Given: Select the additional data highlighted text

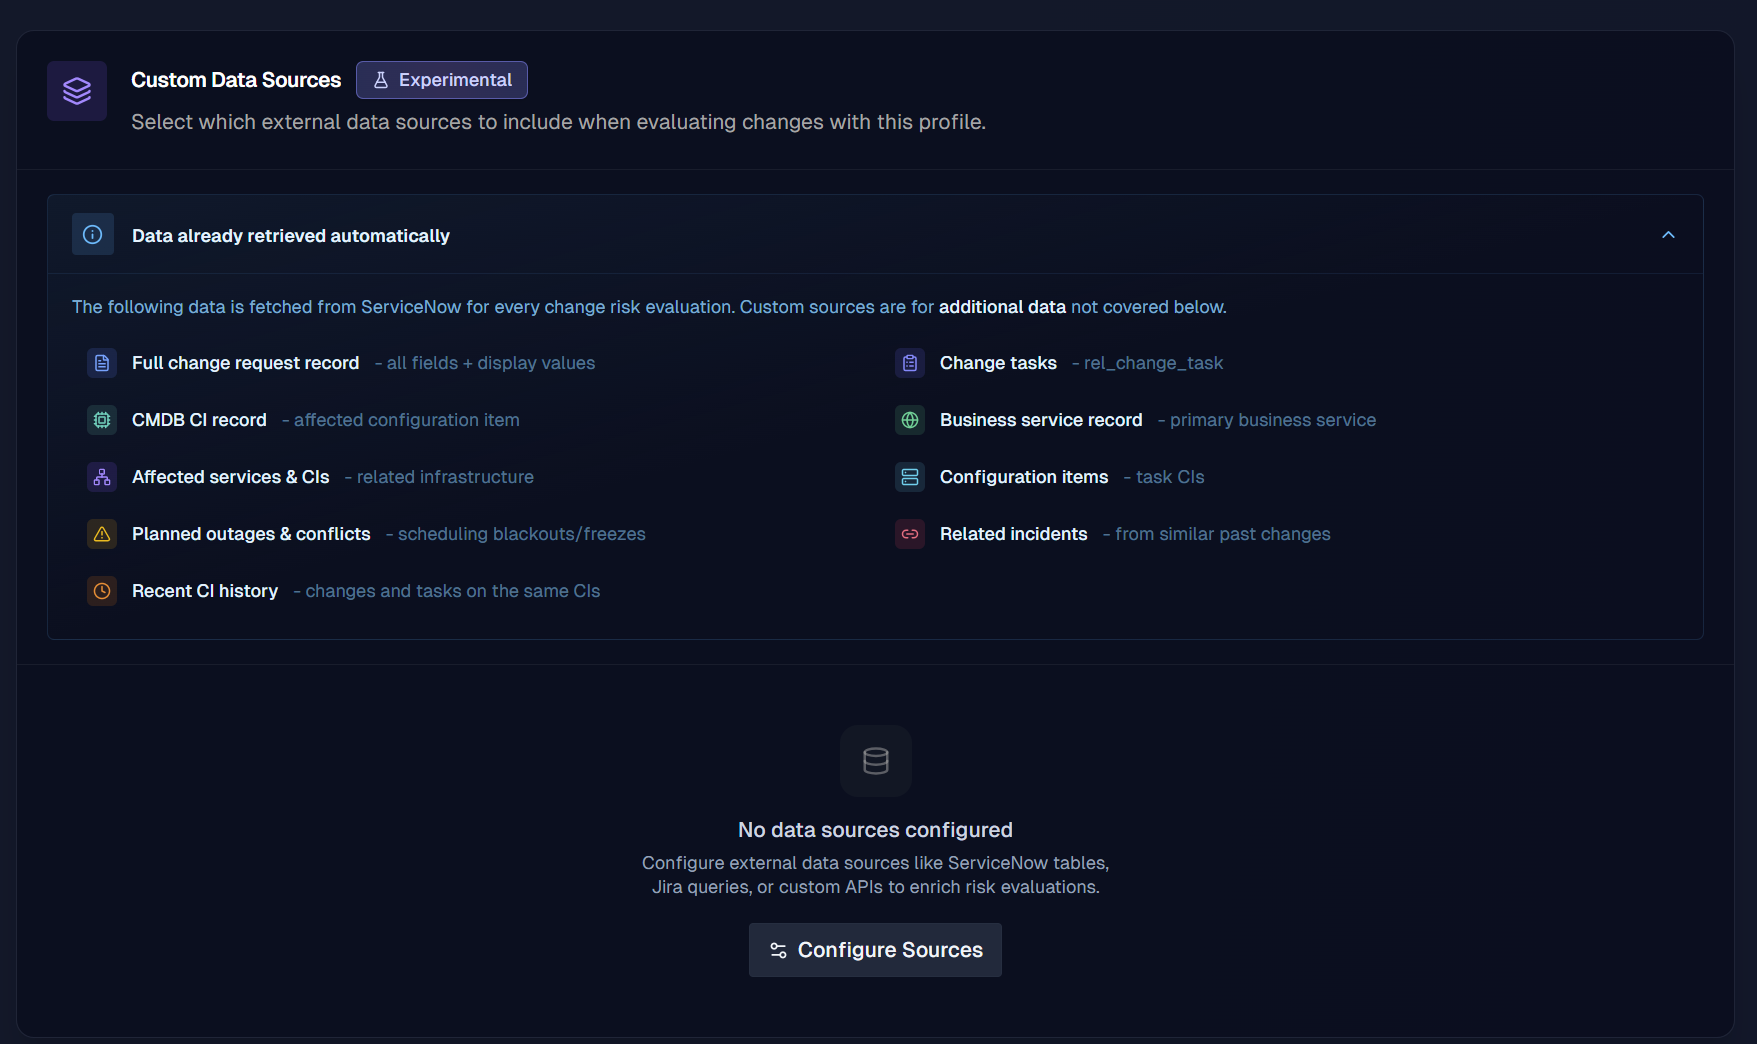Looking at the screenshot, I should click(x=1001, y=307).
